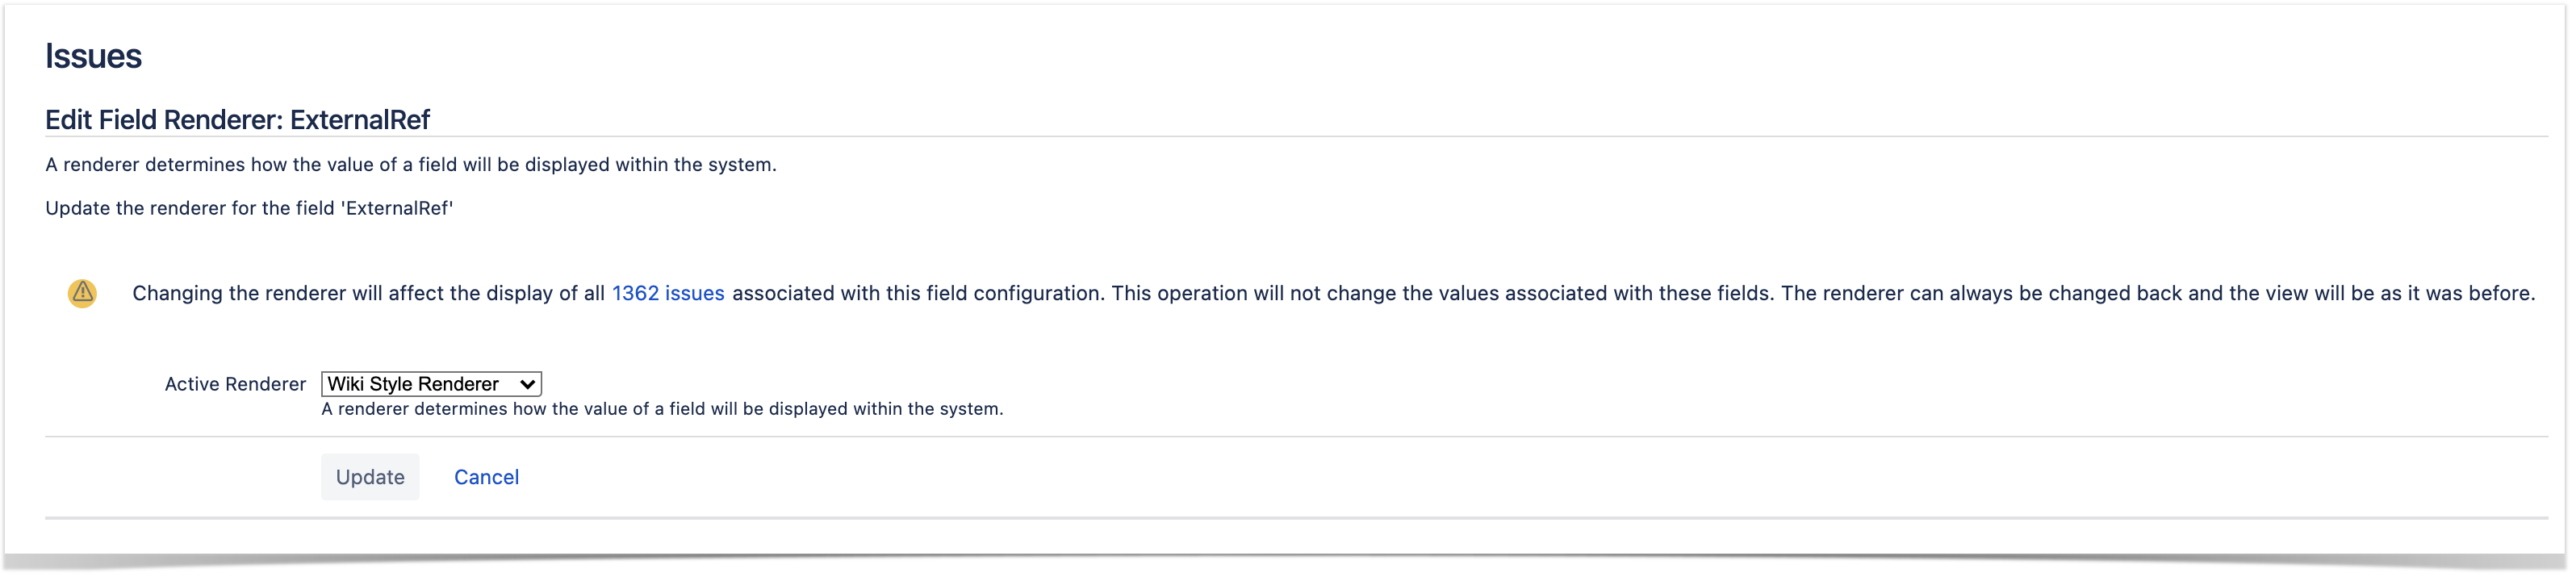Open the Active Renderer dropdown

431,385
